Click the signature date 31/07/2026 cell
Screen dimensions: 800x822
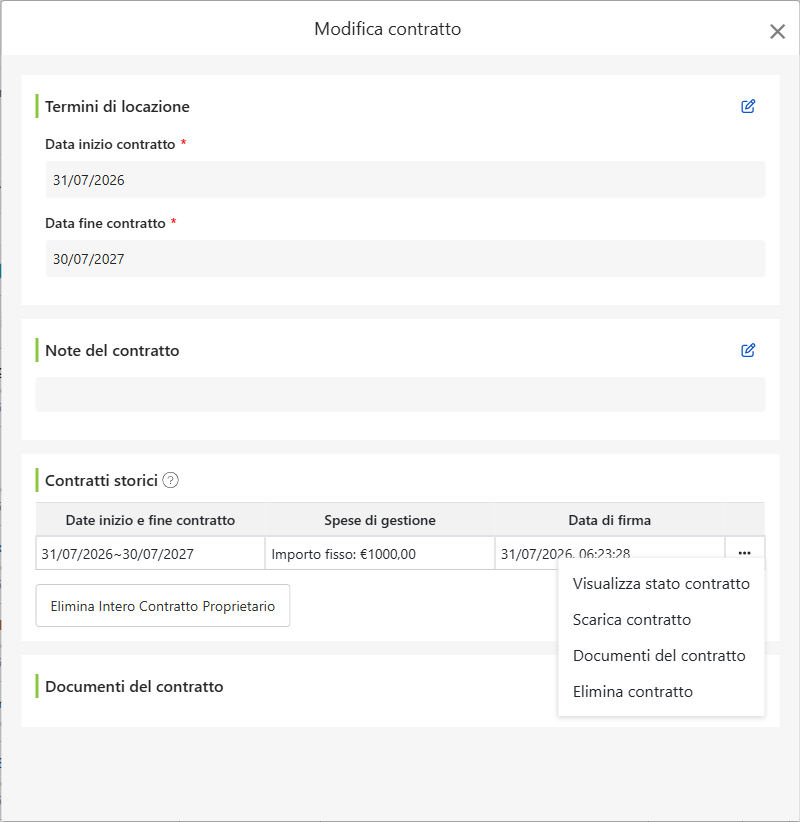coord(610,553)
